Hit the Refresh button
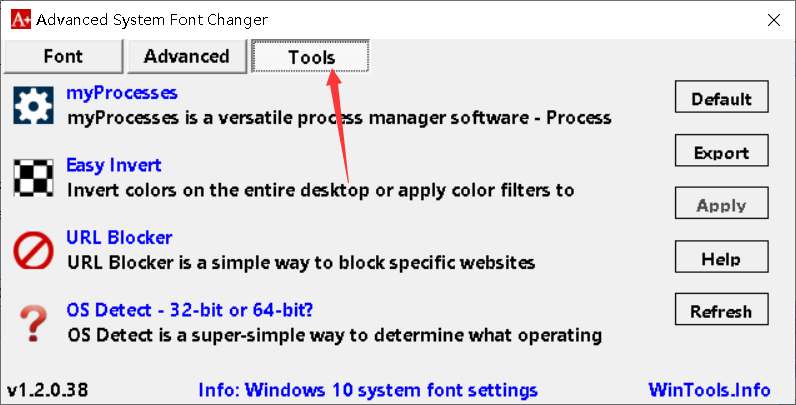 tap(721, 312)
